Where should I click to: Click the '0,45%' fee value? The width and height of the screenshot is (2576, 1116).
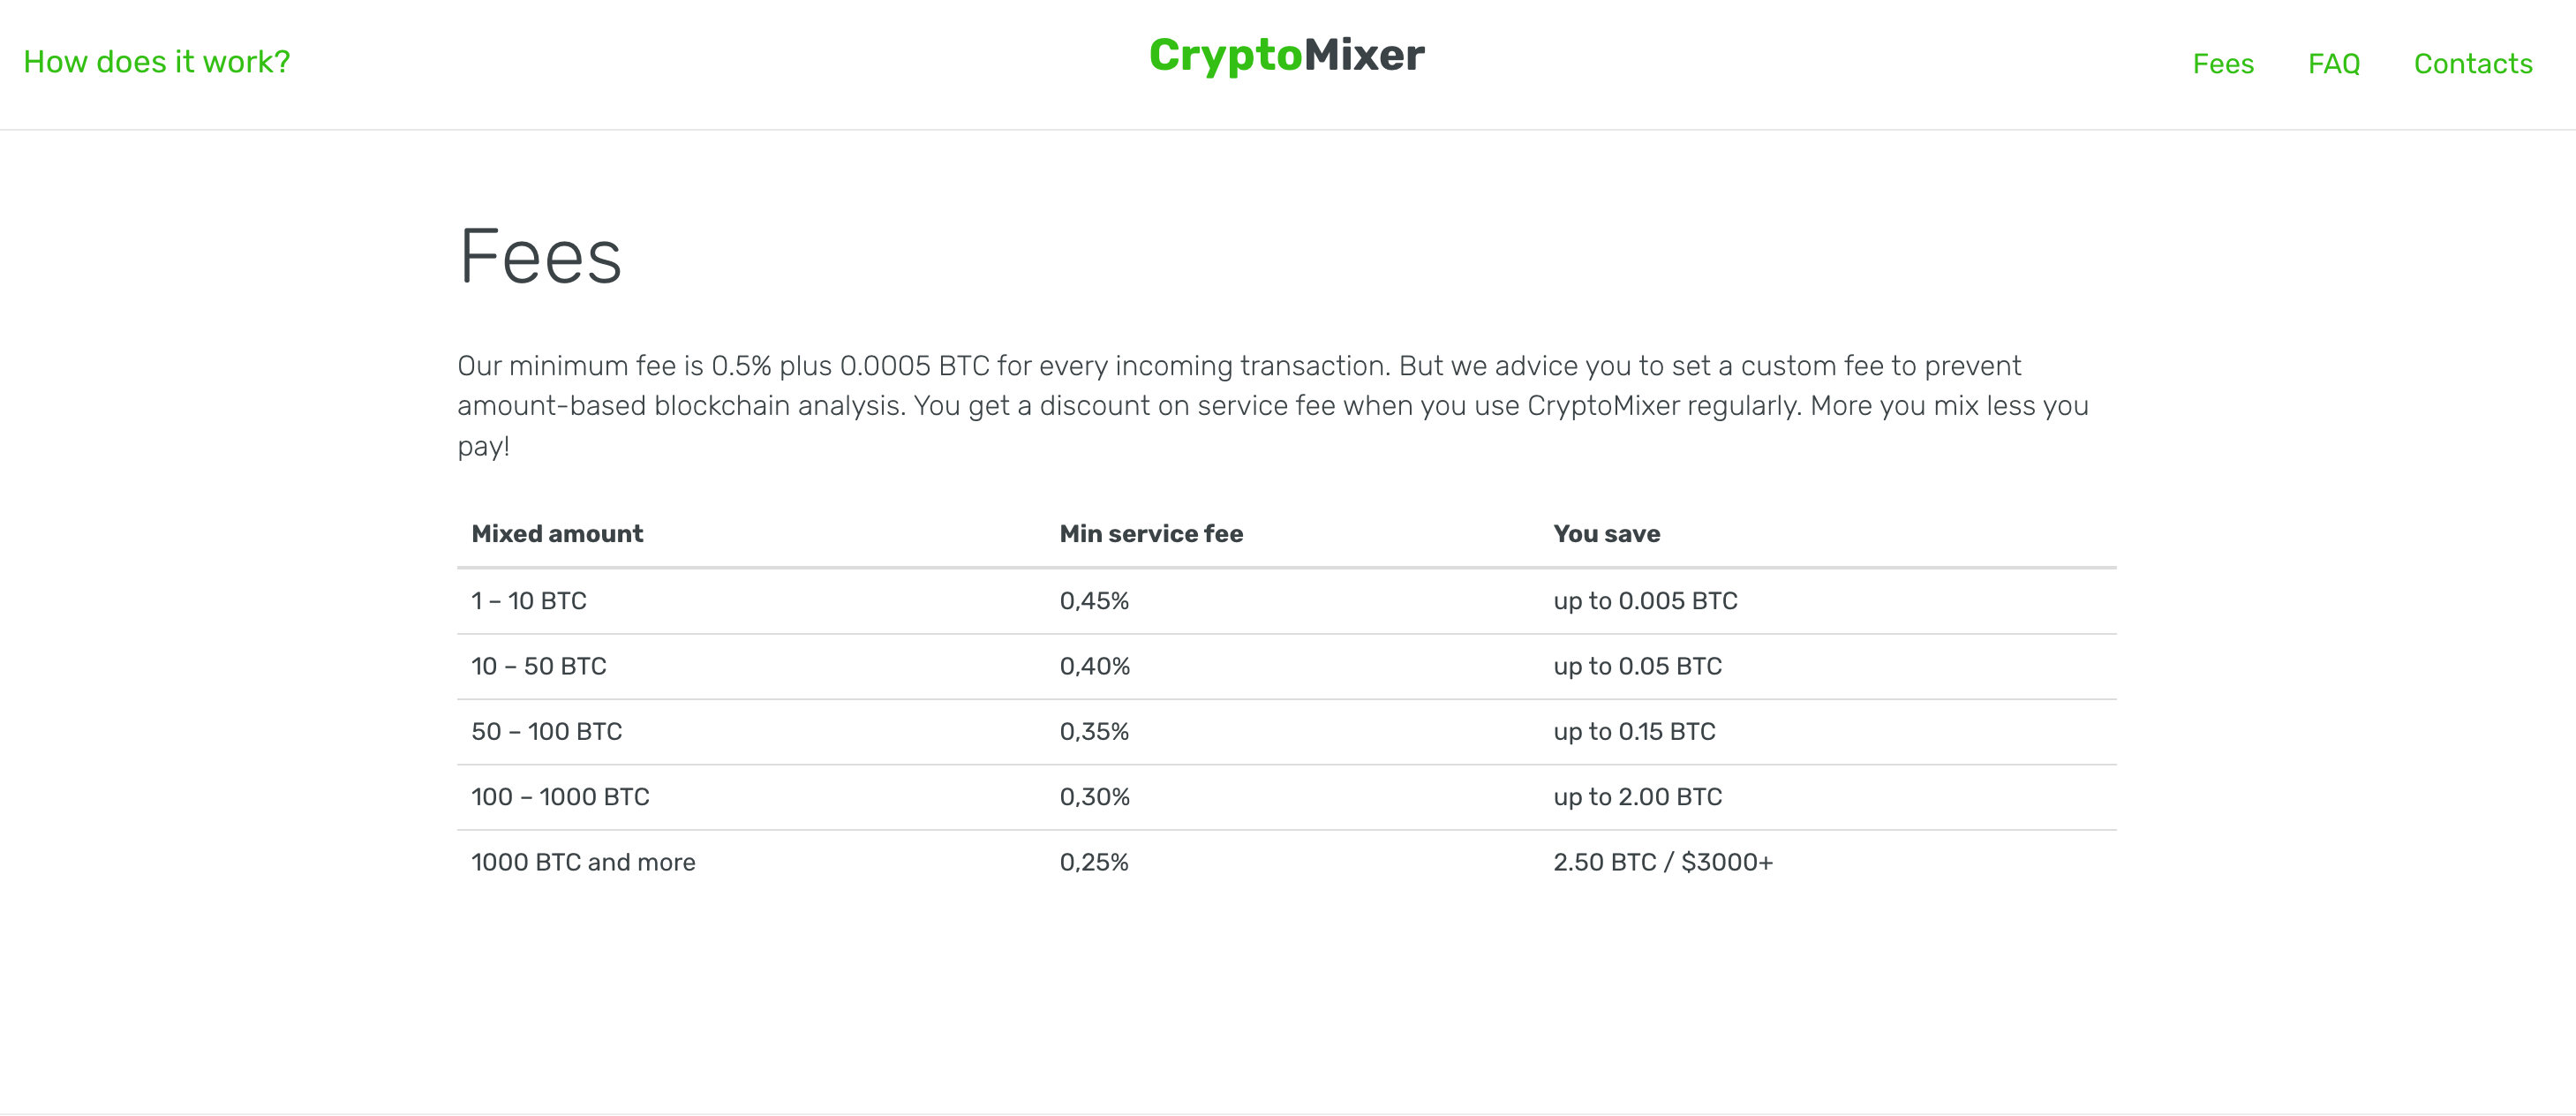[x=1094, y=600]
